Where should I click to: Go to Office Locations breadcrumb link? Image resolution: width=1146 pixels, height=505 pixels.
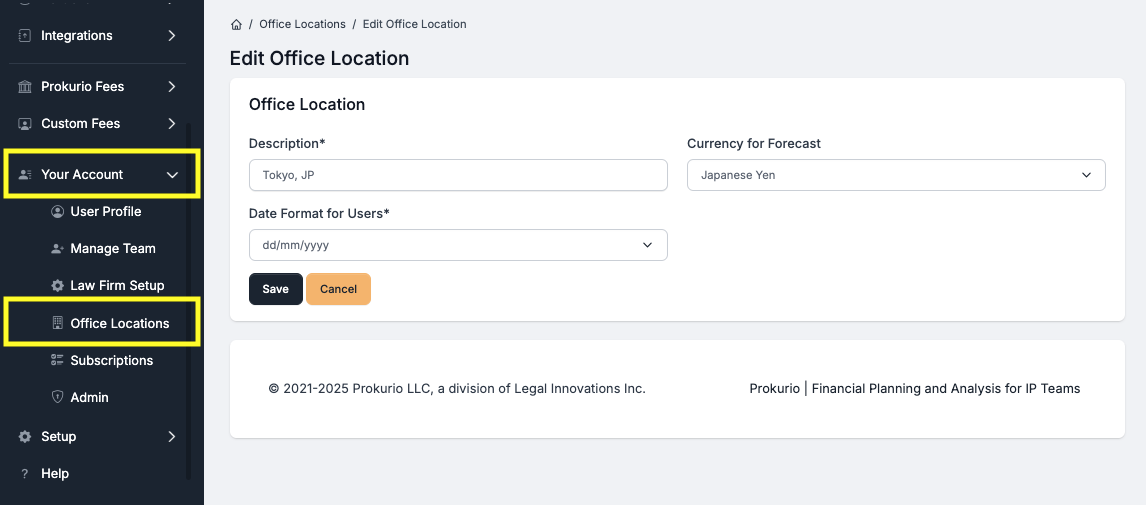[x=302, y=24]
